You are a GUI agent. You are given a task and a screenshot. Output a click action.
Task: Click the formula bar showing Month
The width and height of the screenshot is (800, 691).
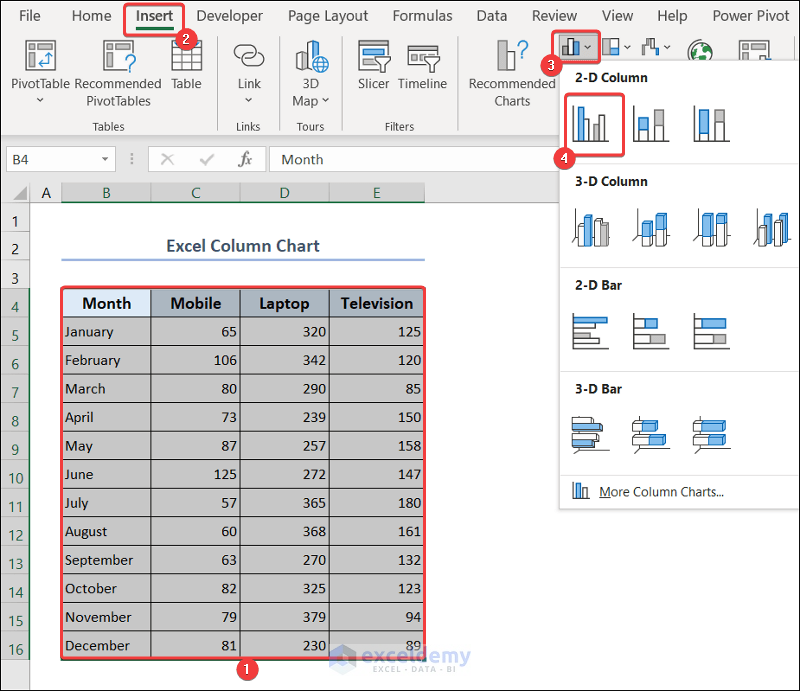(x=413, y=160)
